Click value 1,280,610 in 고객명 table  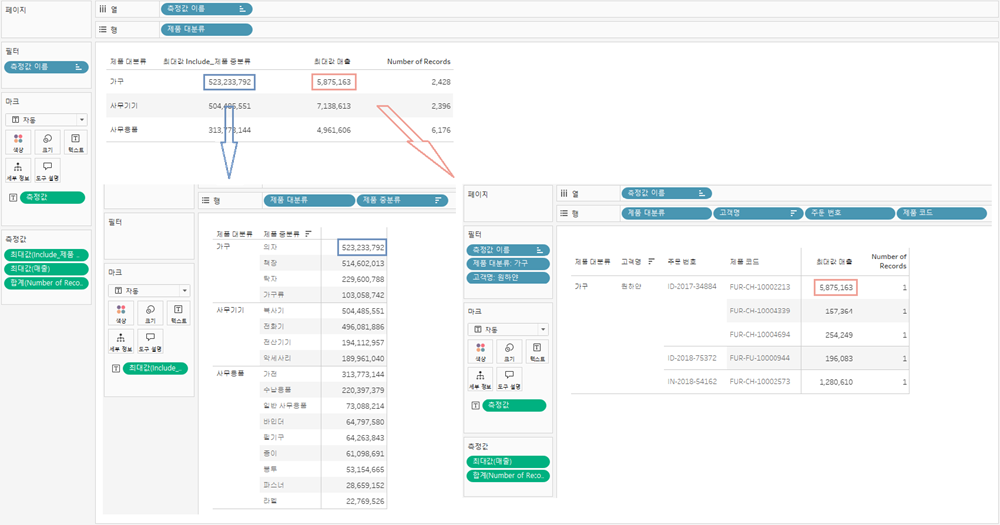click(835, 382)
